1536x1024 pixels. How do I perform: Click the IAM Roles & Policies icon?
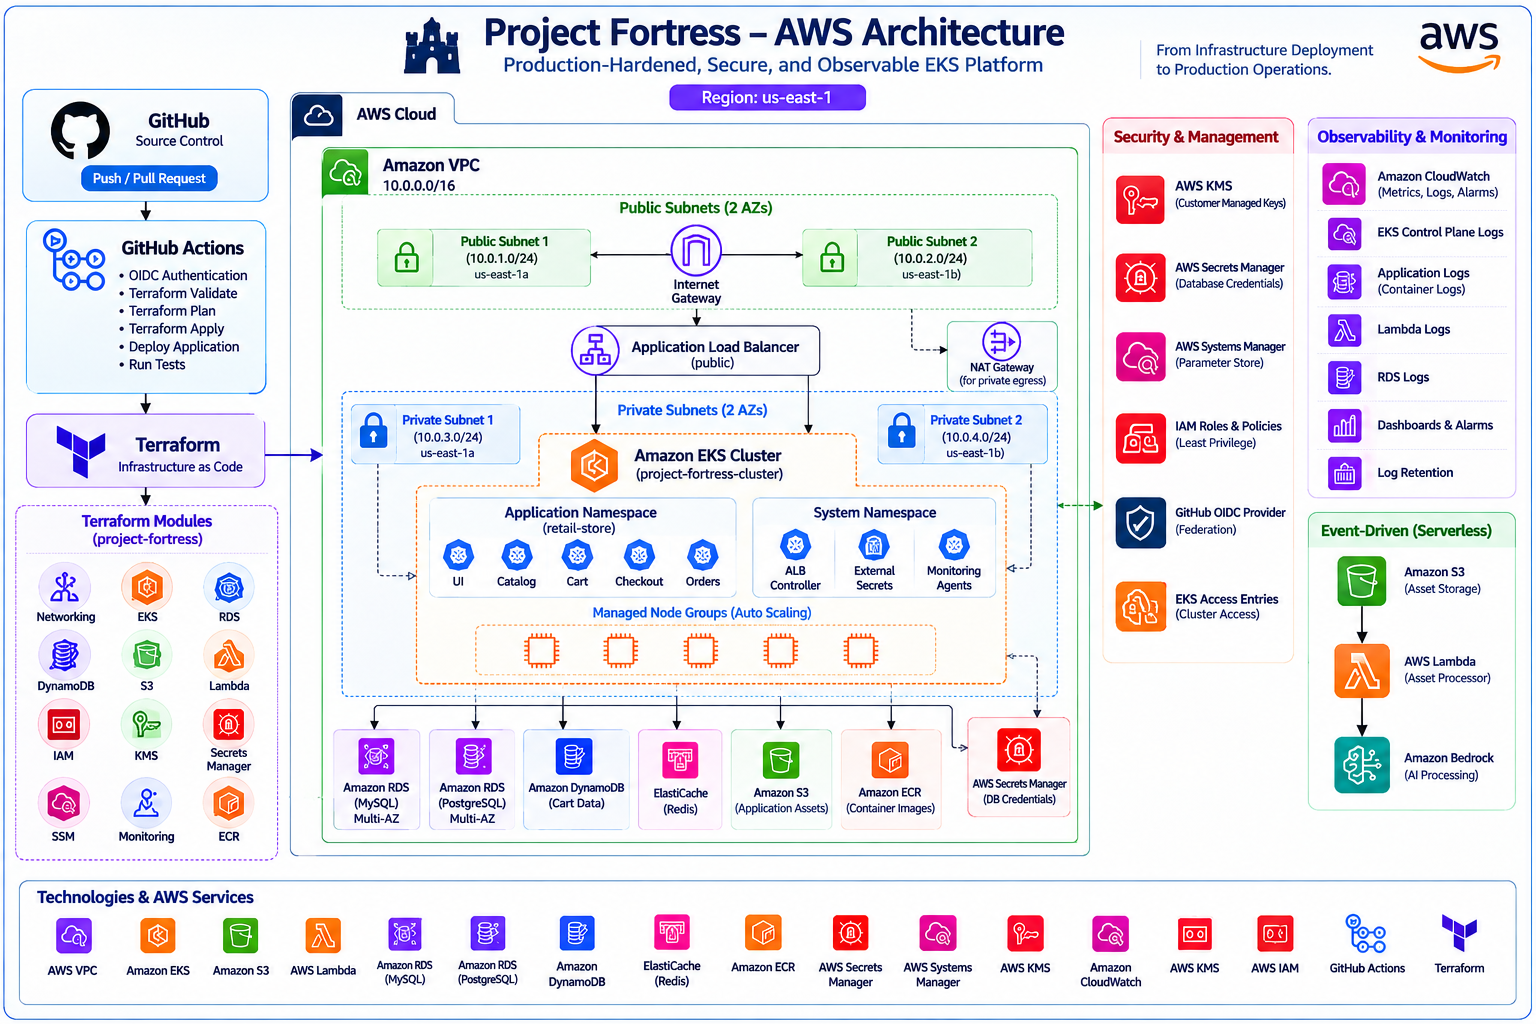pyautogui.click(x=1140, y=438)
